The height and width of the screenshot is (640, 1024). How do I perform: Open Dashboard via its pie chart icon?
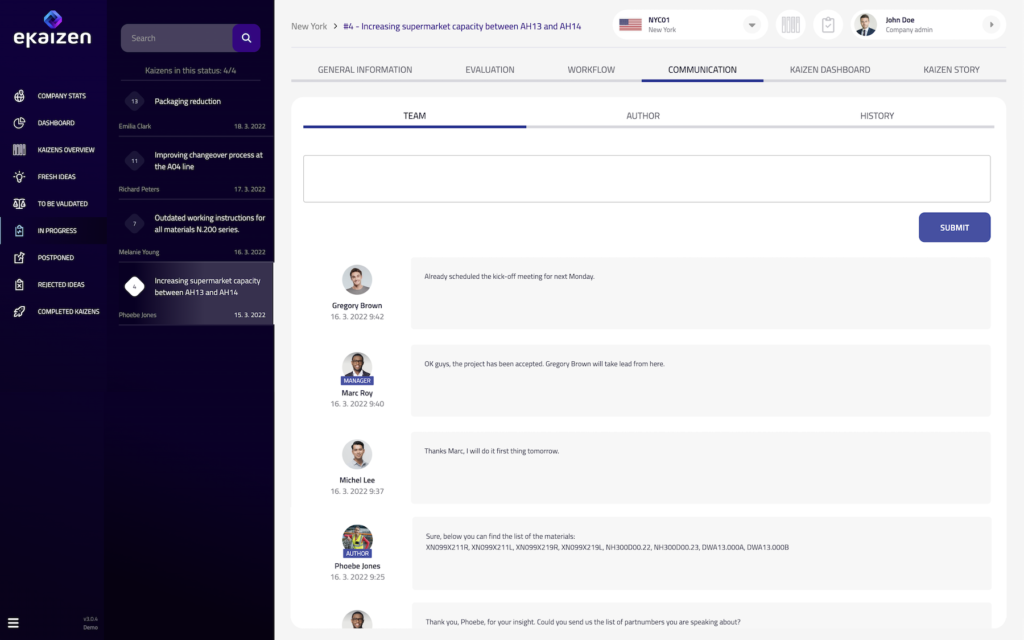(19, 123)
